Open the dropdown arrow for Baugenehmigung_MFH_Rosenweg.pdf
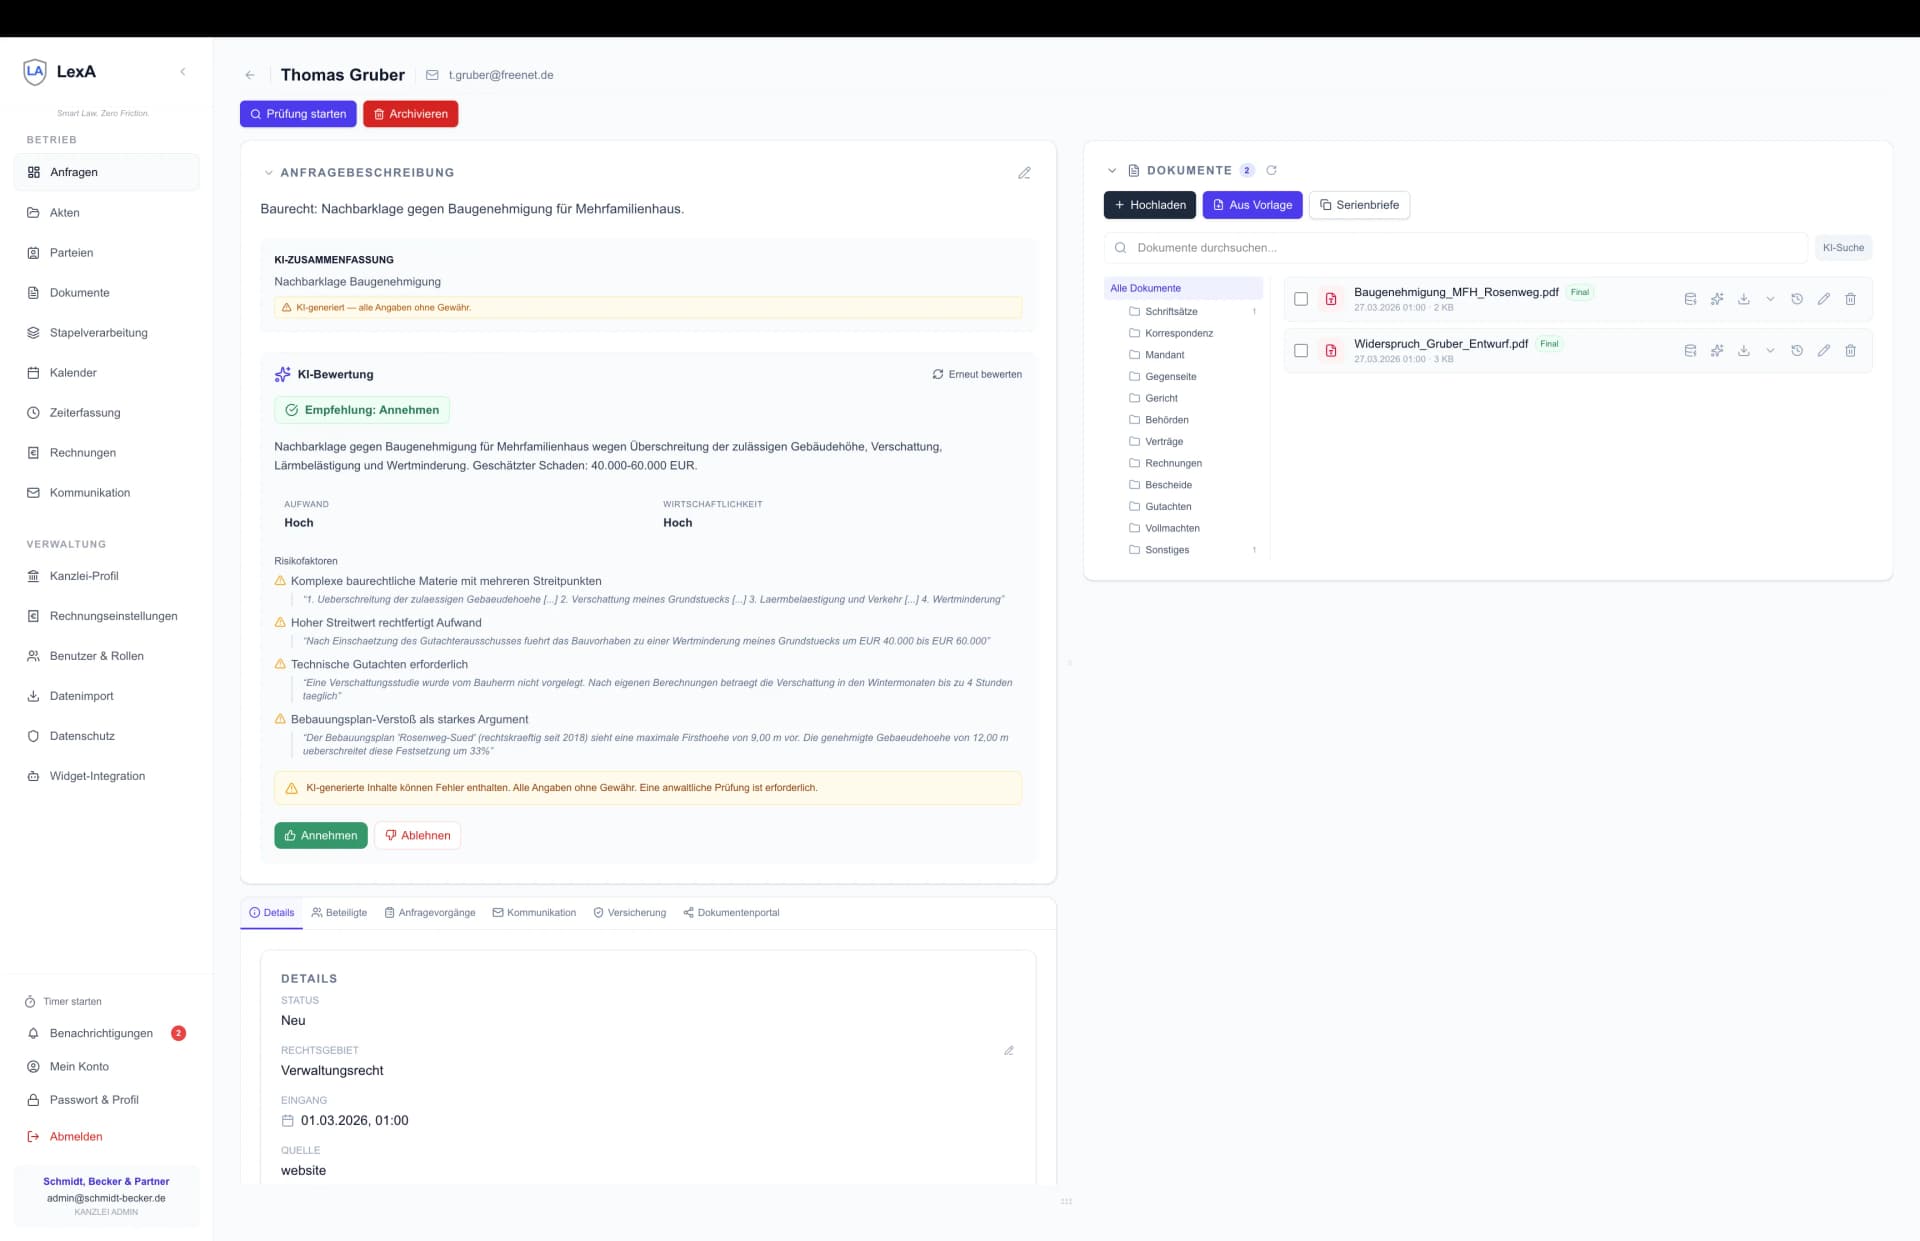 [x=1769, y=299]
